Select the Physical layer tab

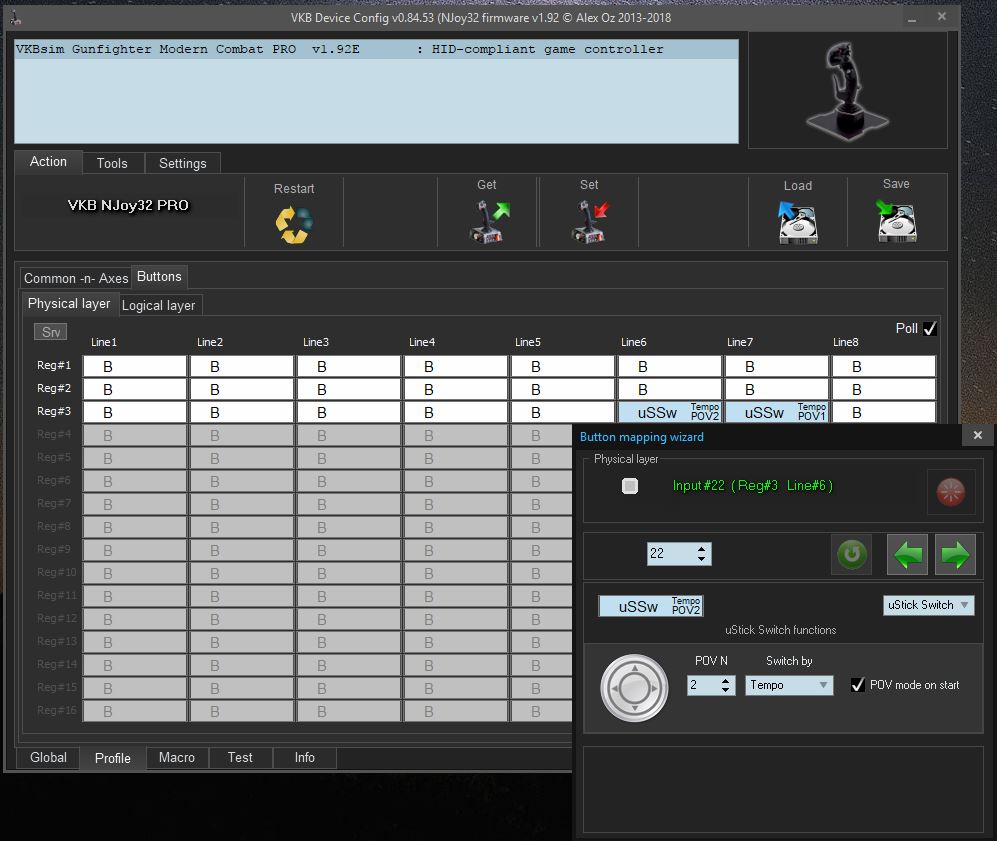coord(69,304)
